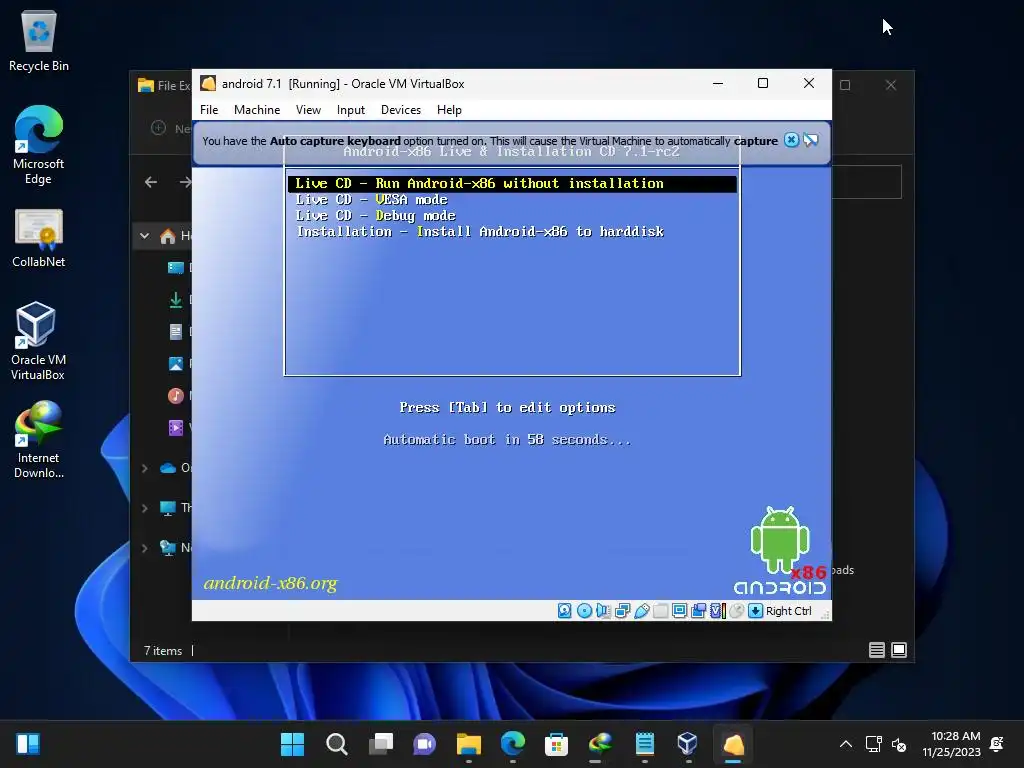Expand the This PC node in File Explorer
The width and height of the screenshot is (1024, 768).
(144, 507)
